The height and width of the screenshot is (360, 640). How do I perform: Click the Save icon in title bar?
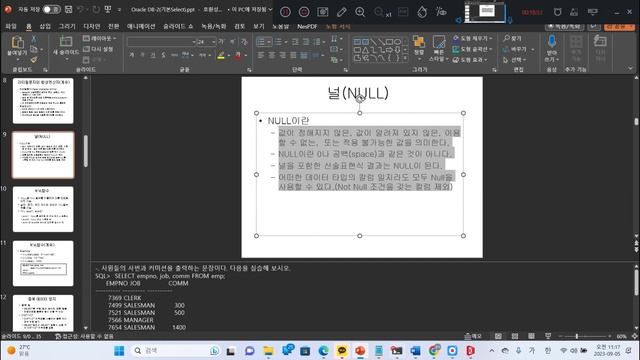coord(69,9)
